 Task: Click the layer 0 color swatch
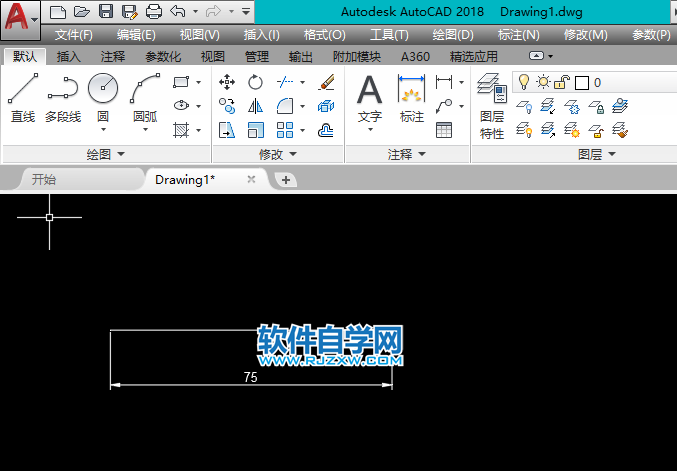click(x=582, y=82)
